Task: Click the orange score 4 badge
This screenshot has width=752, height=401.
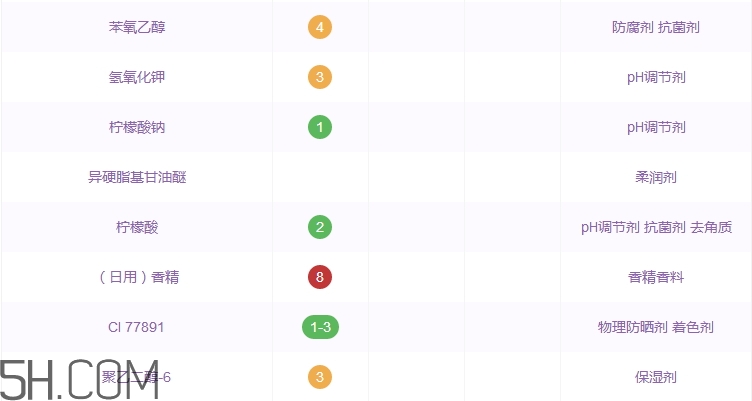Action: pos(320,27)
